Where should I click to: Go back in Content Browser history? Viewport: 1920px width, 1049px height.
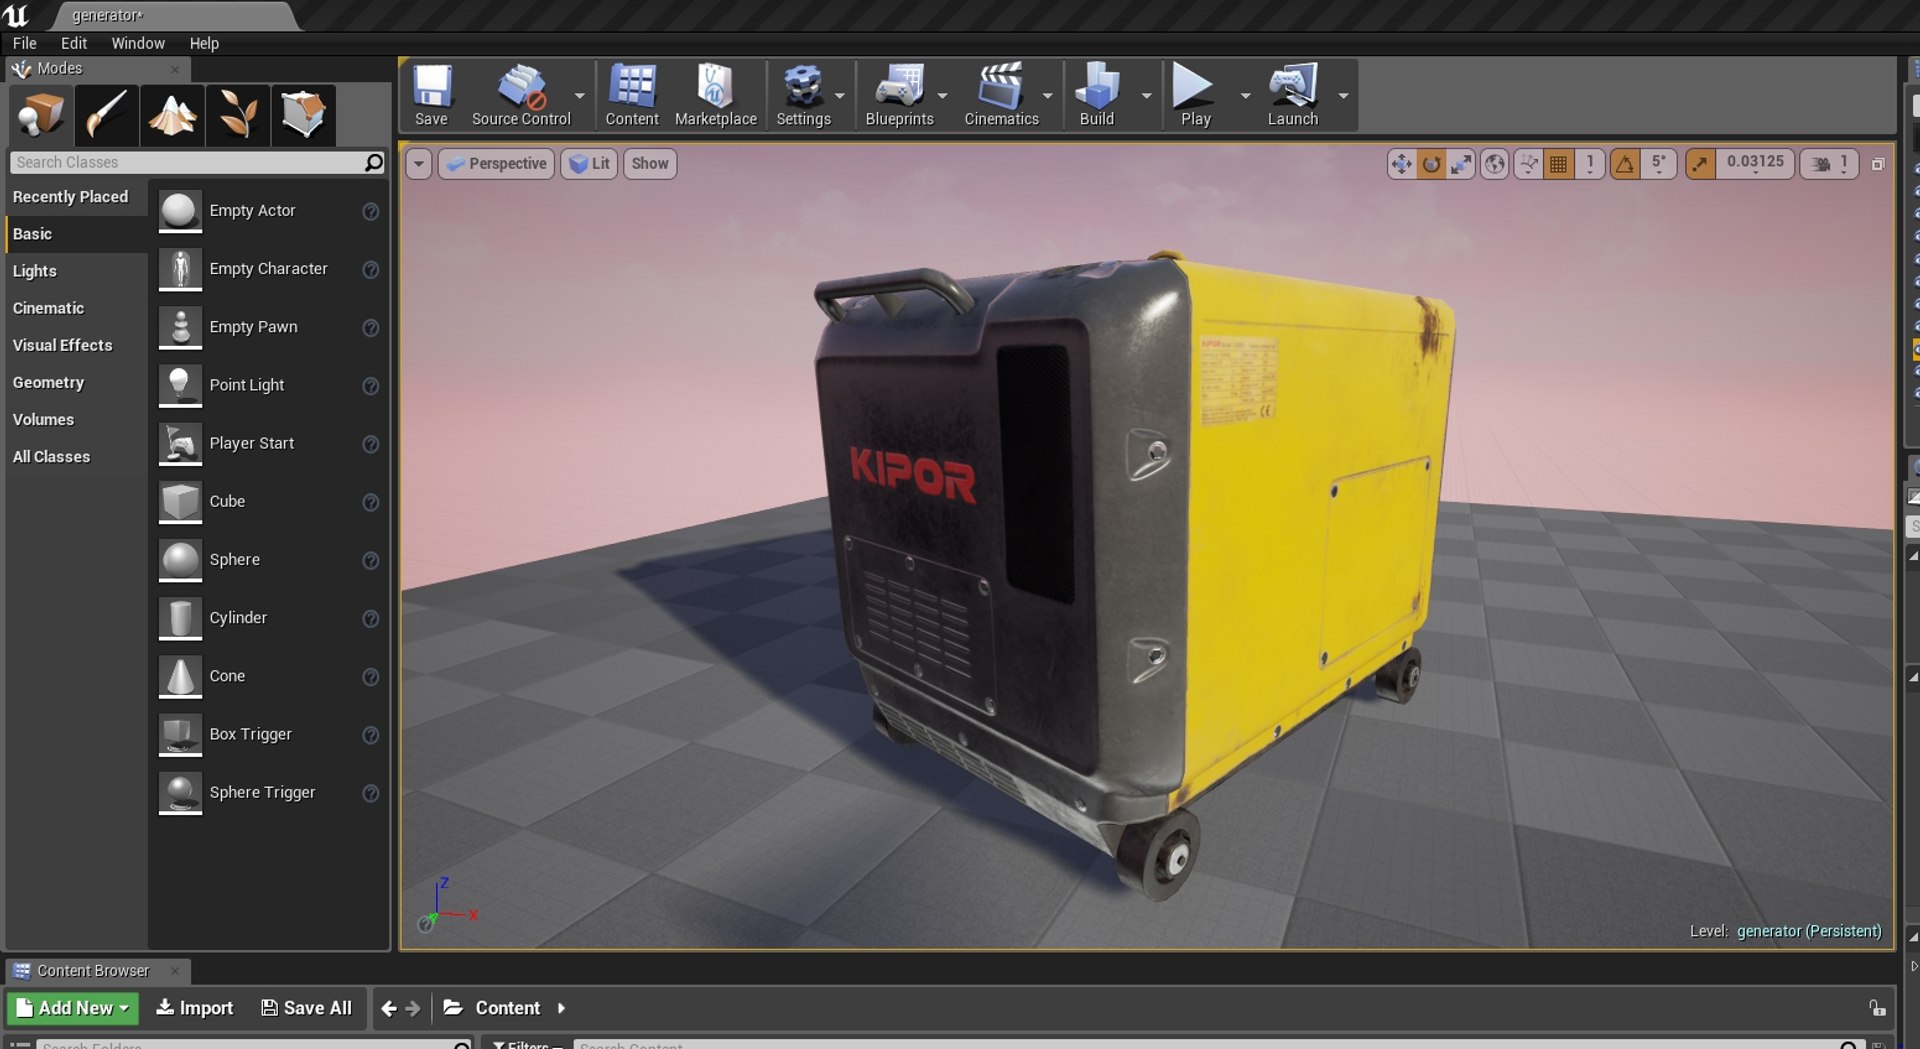389,1009
